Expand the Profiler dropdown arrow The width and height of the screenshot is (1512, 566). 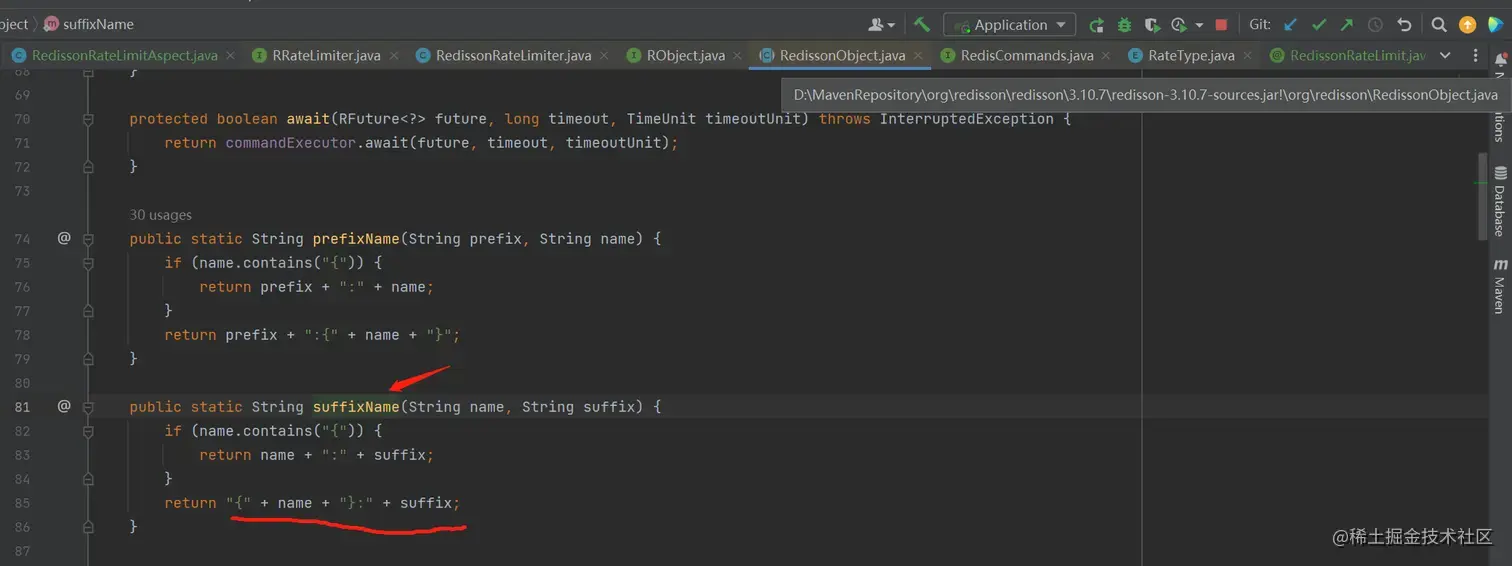pos(1199,25)
